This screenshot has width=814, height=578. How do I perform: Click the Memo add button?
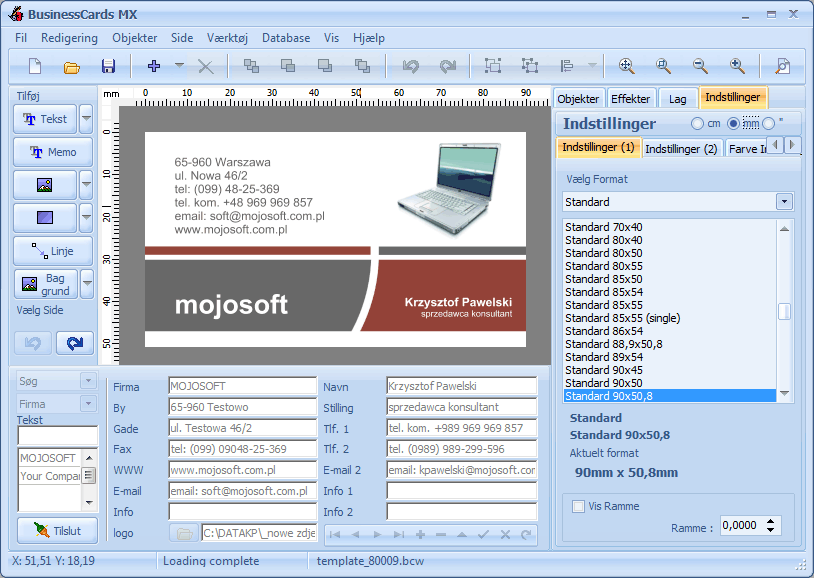[x=53, y=152]
